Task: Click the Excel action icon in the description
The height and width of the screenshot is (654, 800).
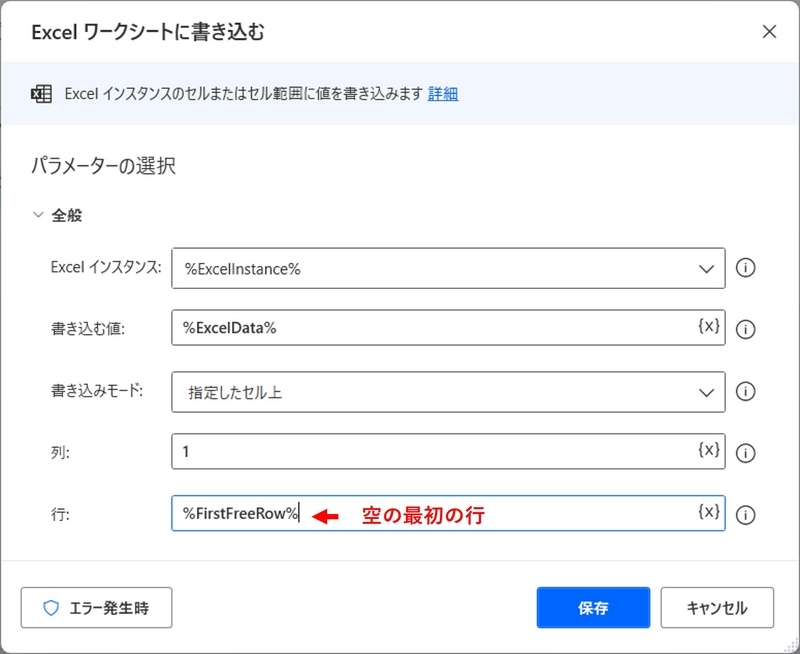Action: [40, 92]
